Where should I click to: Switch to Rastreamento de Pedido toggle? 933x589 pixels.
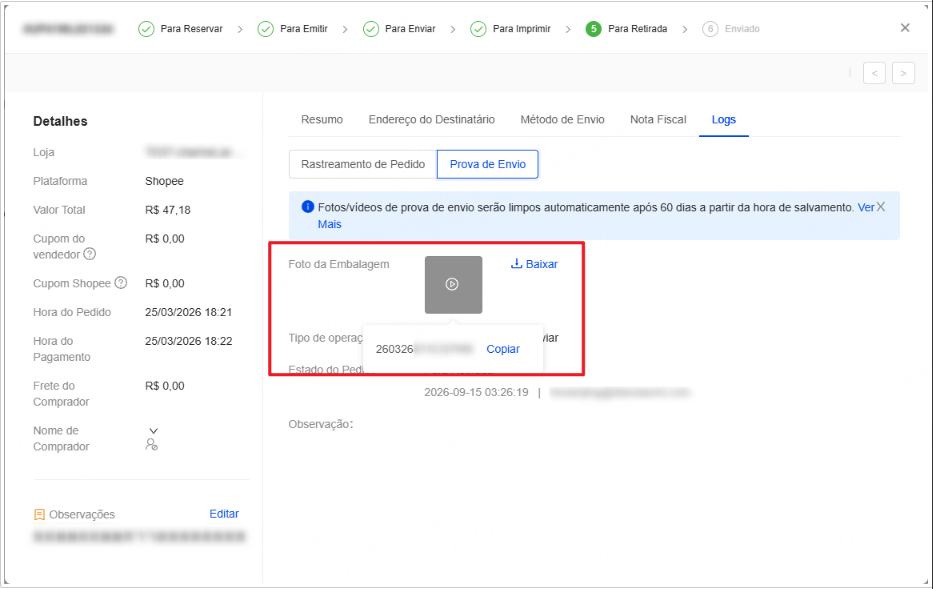pyautogui.click(x=363, y=164)
